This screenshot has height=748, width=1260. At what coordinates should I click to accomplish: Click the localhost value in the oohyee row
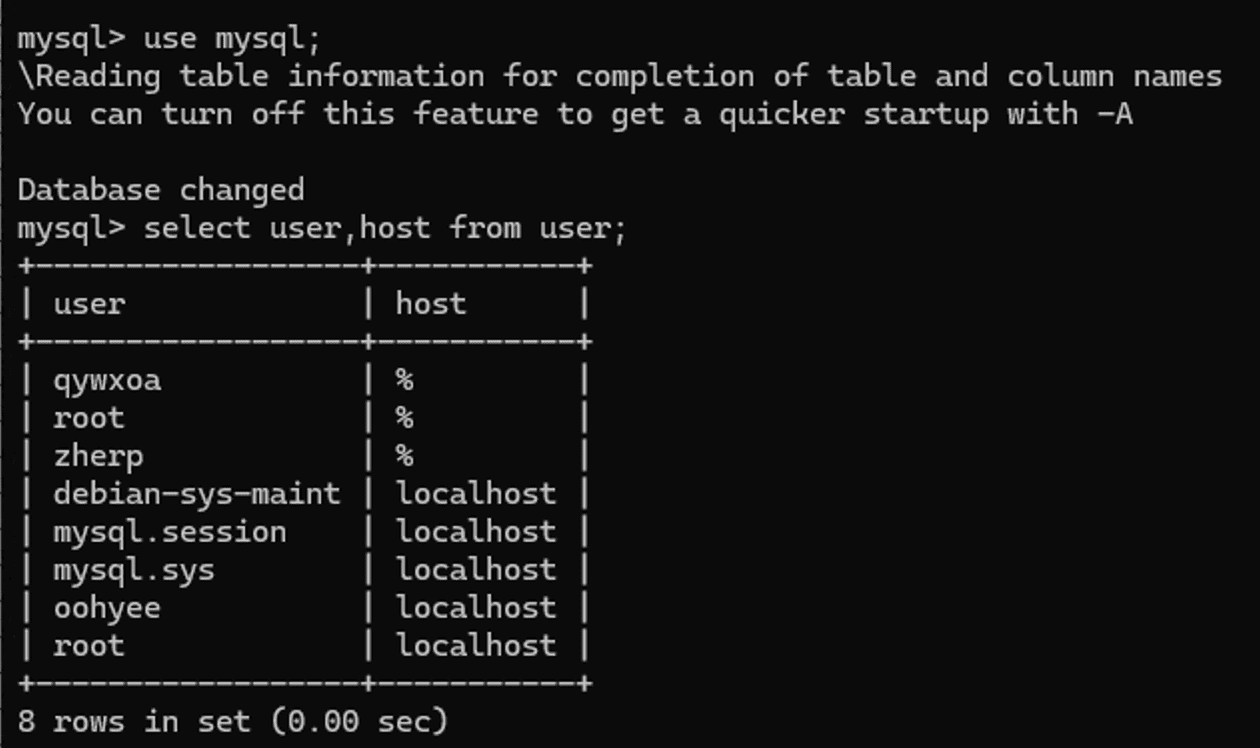pos(476,608)
